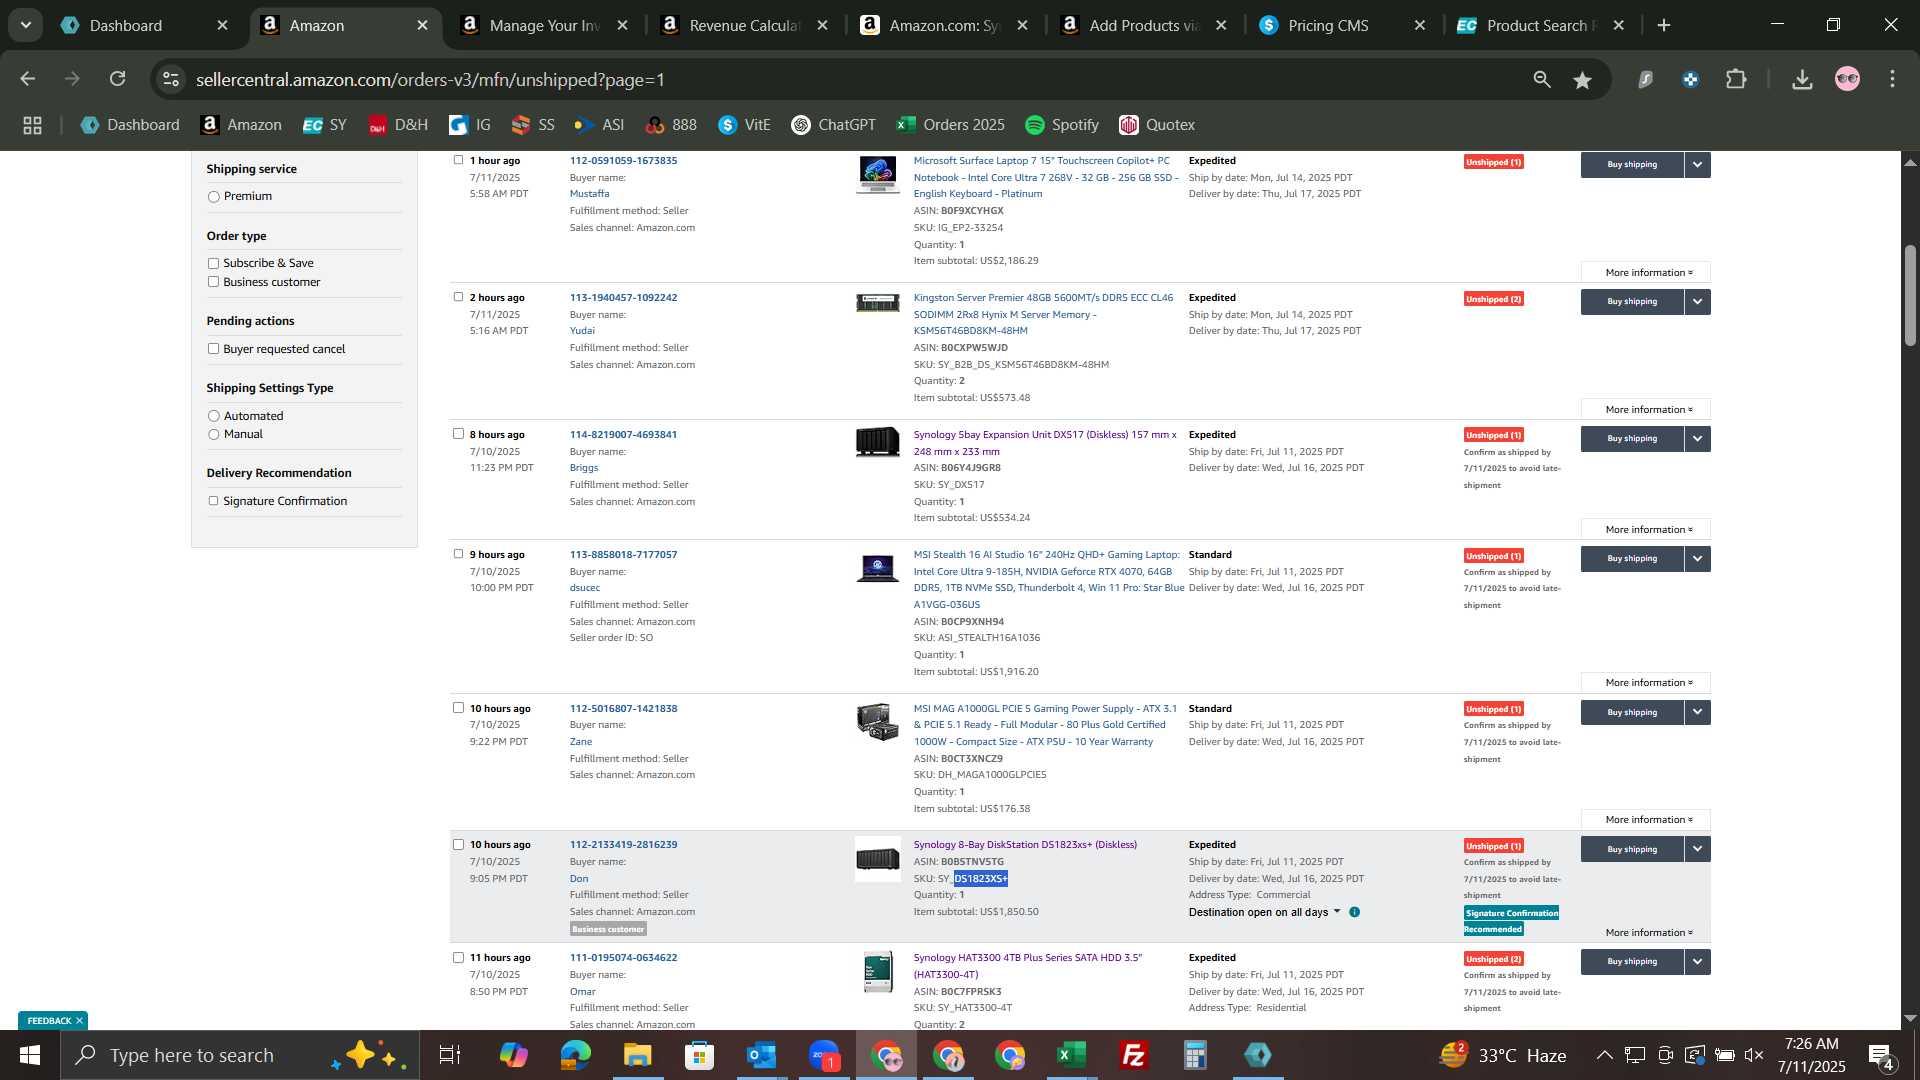1920x1080 pixels.
Task: Expand Buy shipping dropdown for HAT3300 order
Action: click(1698, 961)
